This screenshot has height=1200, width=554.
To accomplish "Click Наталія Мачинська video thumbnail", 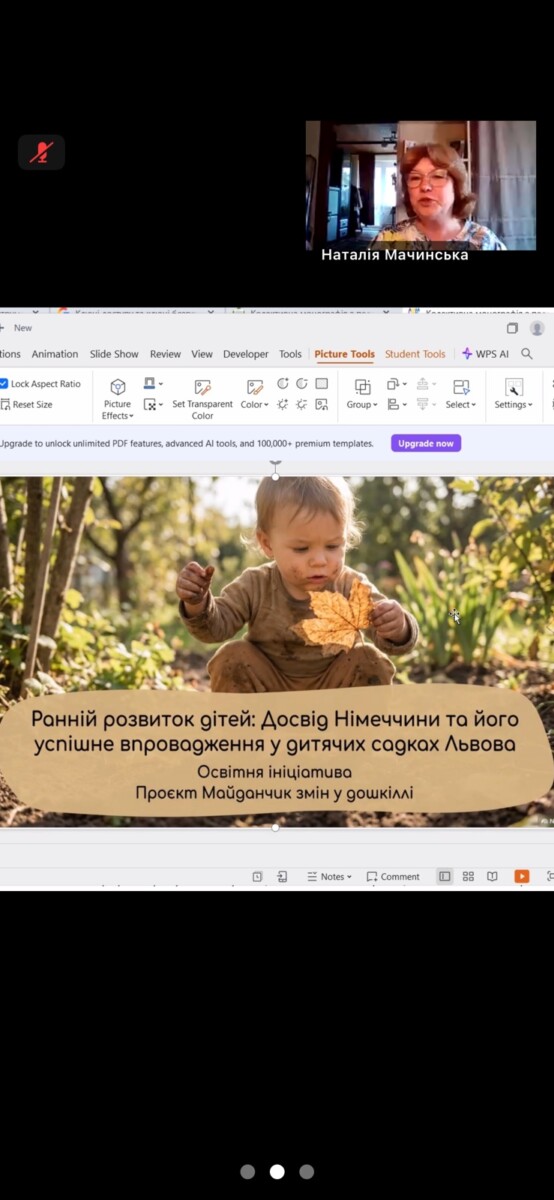I will (421, 186).
